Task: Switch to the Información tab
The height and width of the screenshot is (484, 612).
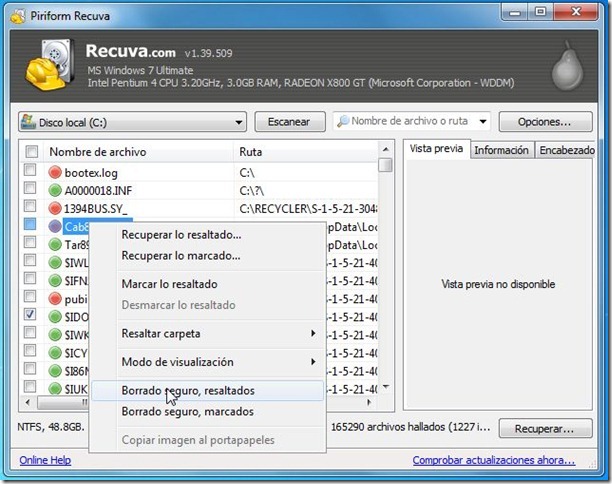Action: point(502,150)
